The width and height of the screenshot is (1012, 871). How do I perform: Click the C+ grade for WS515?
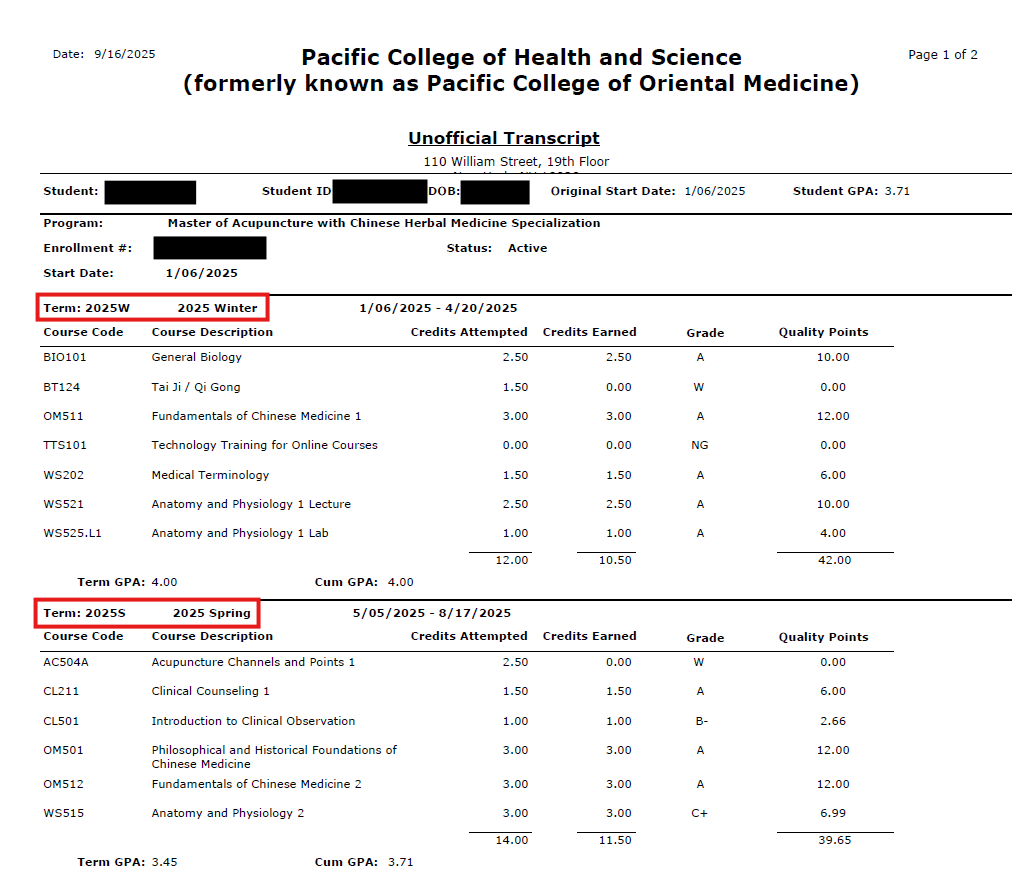point(700,814)
